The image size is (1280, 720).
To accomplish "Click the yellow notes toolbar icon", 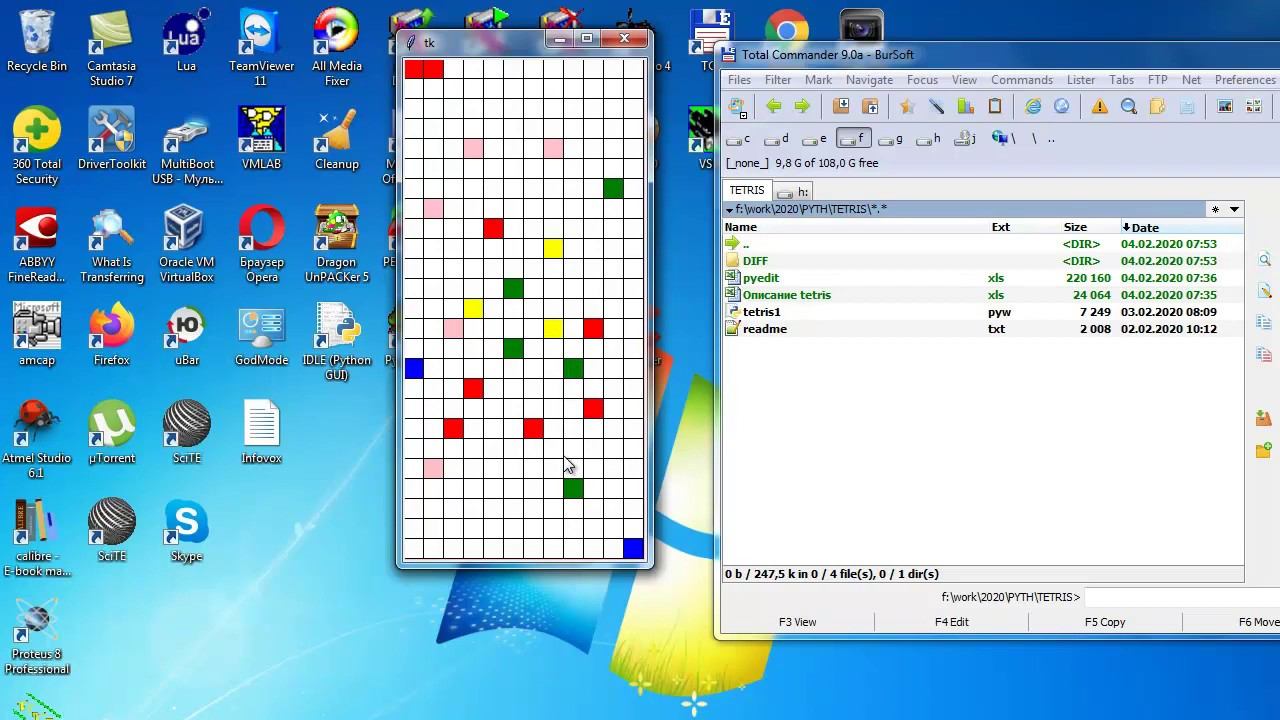I will [1158, 106].
